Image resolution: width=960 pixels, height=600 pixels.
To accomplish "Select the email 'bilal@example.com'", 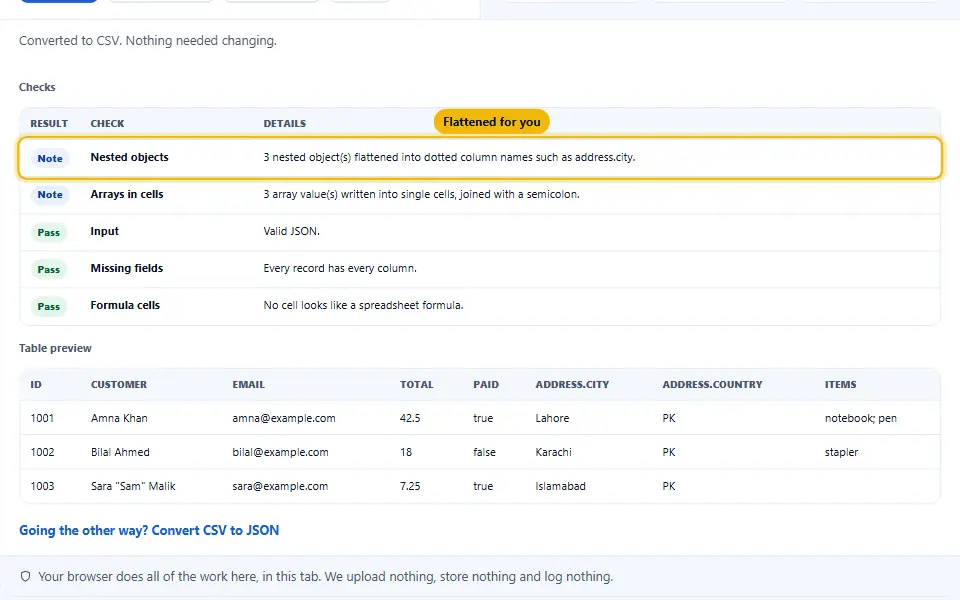I will point(280,452).
